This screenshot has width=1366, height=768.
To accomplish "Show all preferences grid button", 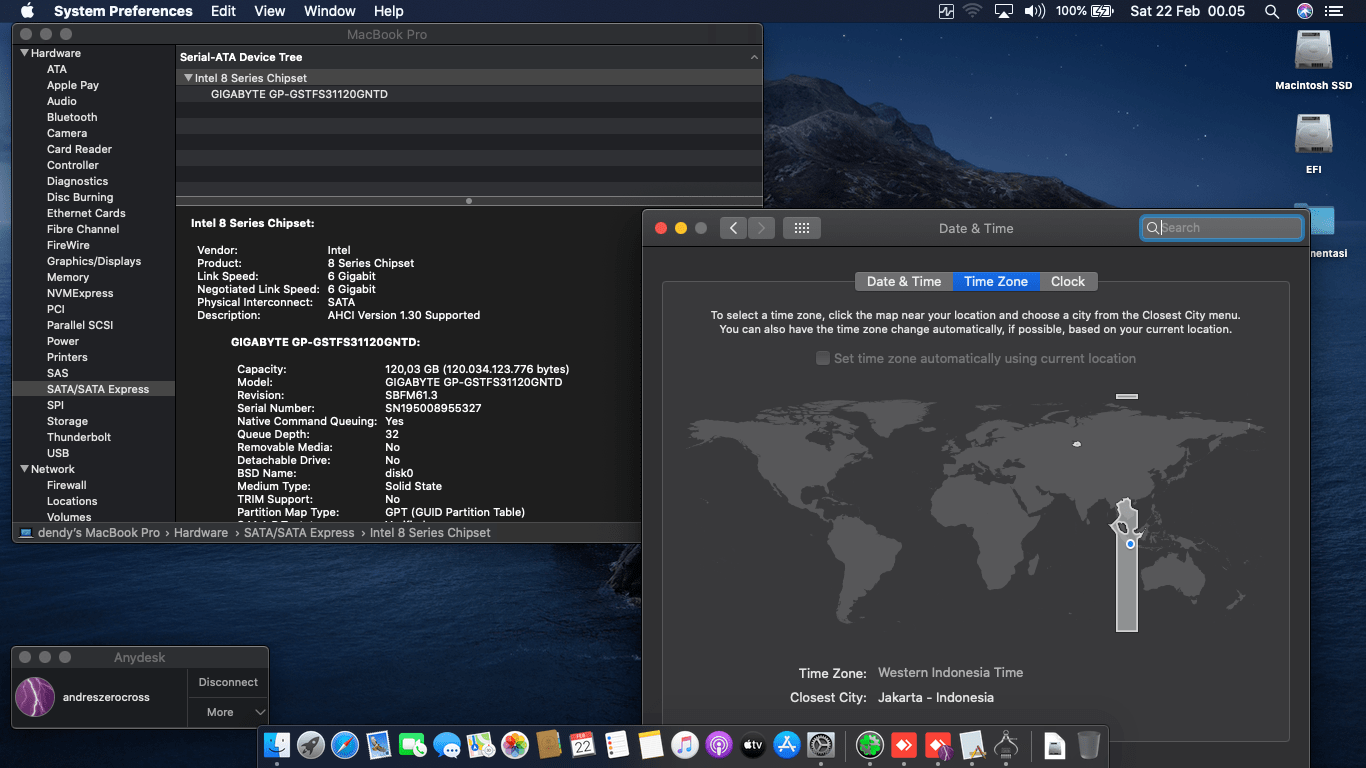I will [x=801, y=228].
